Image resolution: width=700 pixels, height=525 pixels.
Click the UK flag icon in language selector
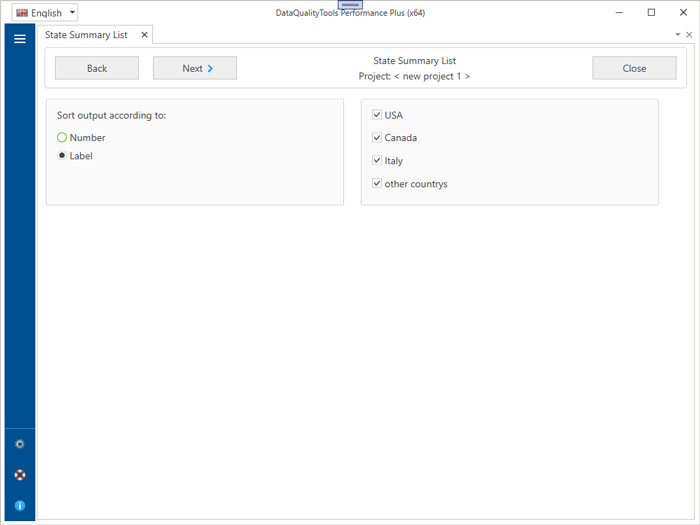point(22,13)
